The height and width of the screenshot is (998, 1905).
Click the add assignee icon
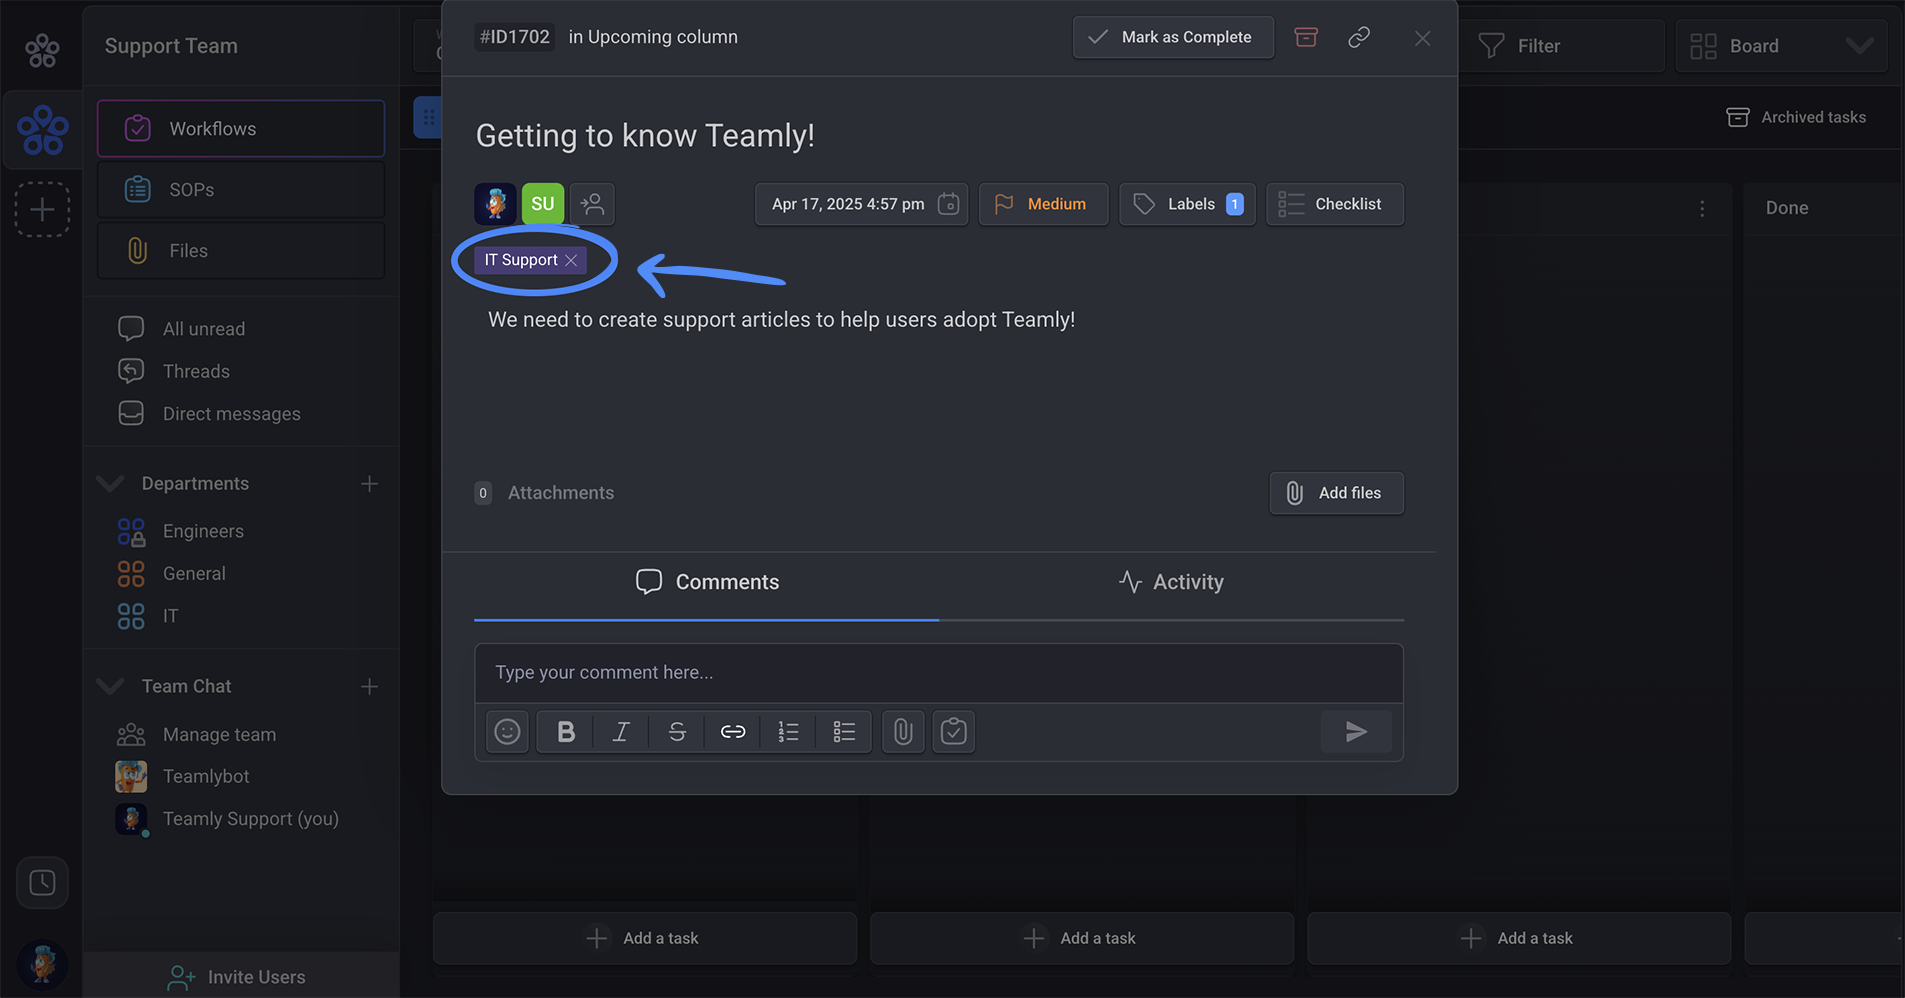[x=592, y=204]
